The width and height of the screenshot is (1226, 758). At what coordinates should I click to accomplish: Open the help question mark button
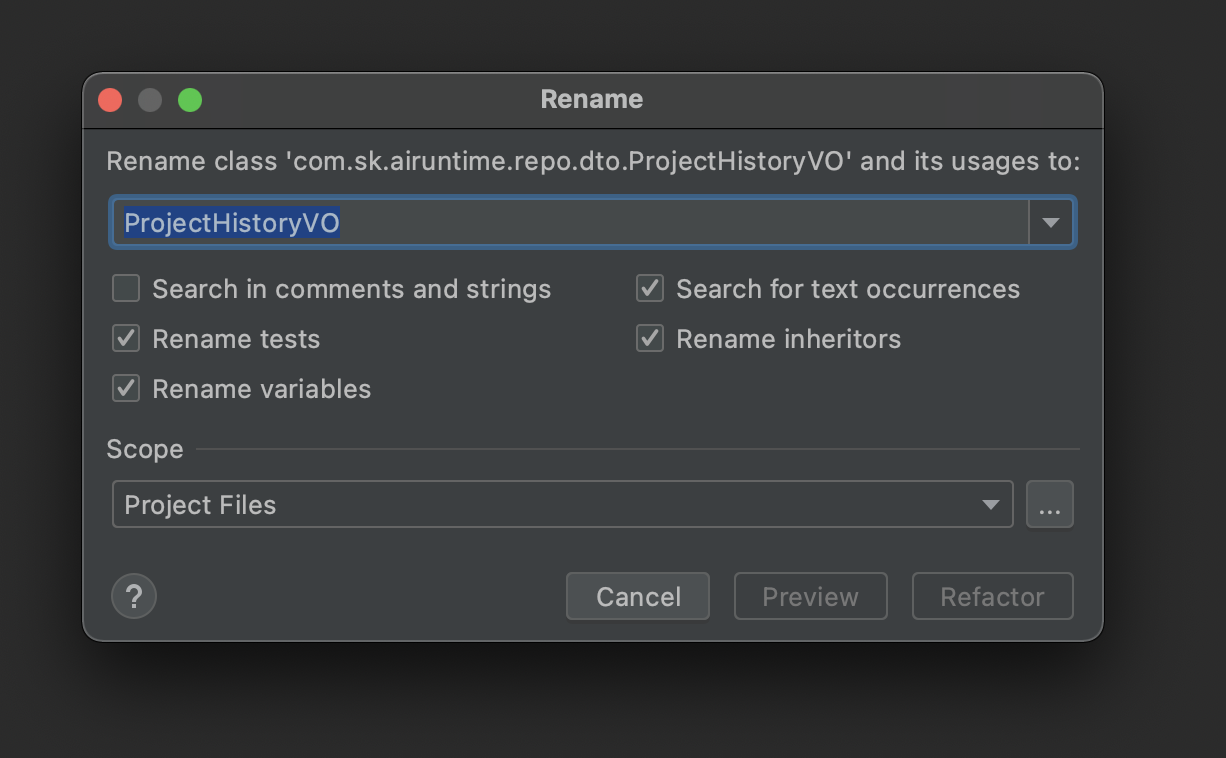(134, 597)
